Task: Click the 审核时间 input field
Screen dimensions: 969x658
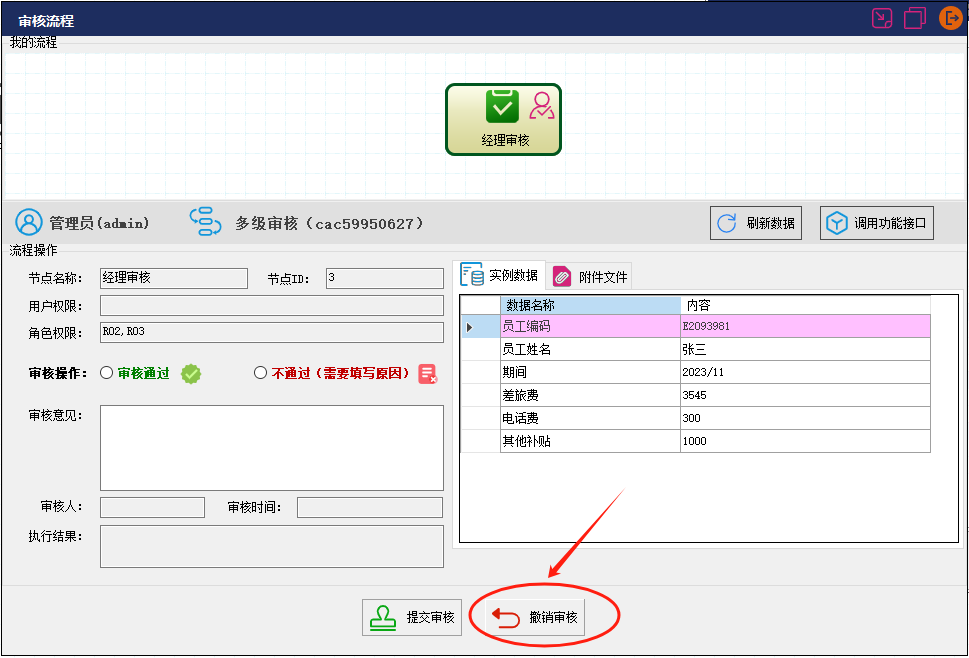Action: [x=370, y=507]
